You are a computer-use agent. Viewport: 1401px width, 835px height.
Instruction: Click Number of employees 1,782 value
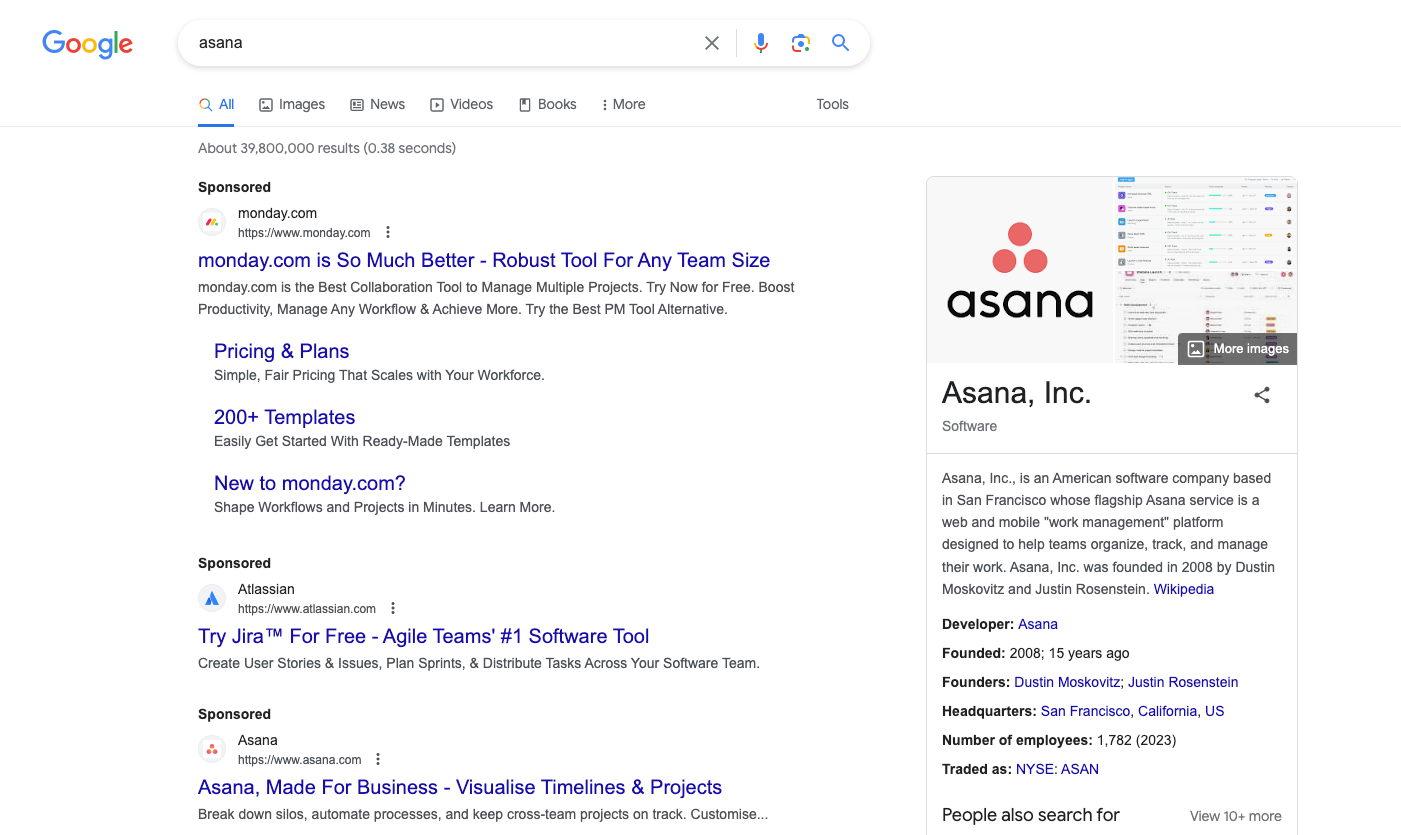click(1136, 740)
